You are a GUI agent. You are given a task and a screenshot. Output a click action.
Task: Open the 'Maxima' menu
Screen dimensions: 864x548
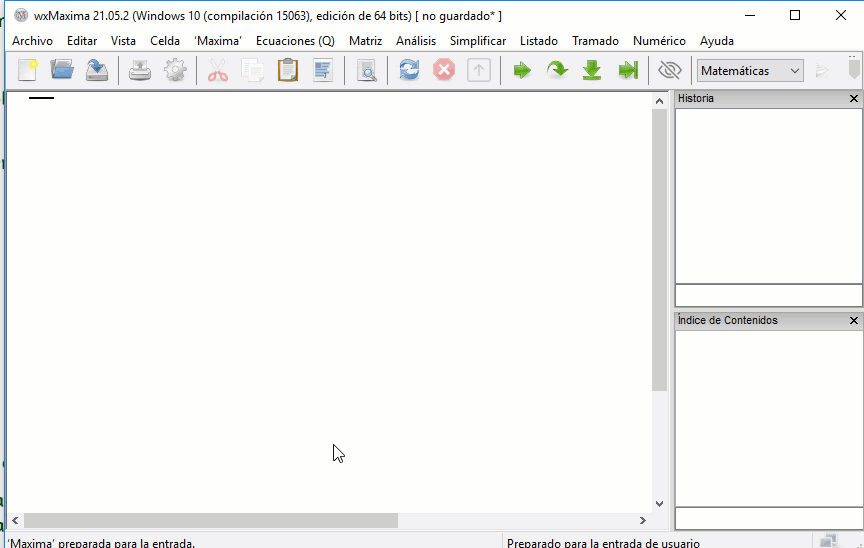point(218,41)
